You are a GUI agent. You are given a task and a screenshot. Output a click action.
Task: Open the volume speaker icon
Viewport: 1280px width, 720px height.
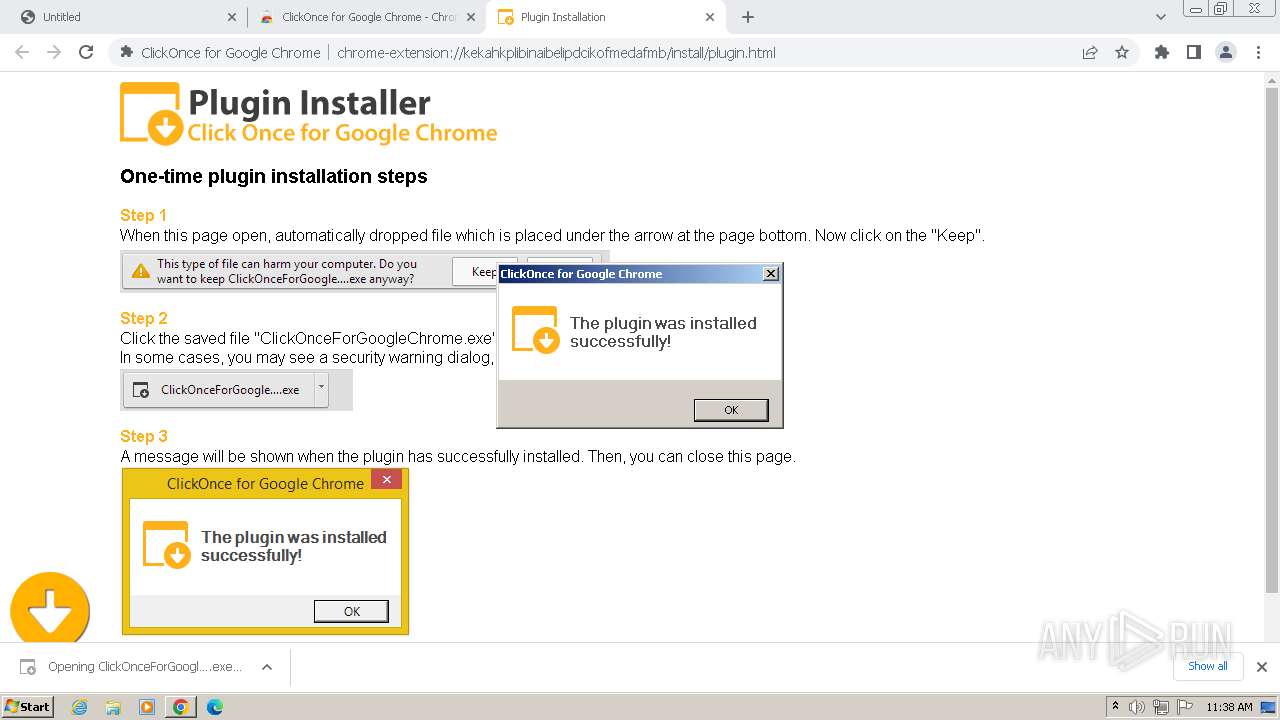1137,707
